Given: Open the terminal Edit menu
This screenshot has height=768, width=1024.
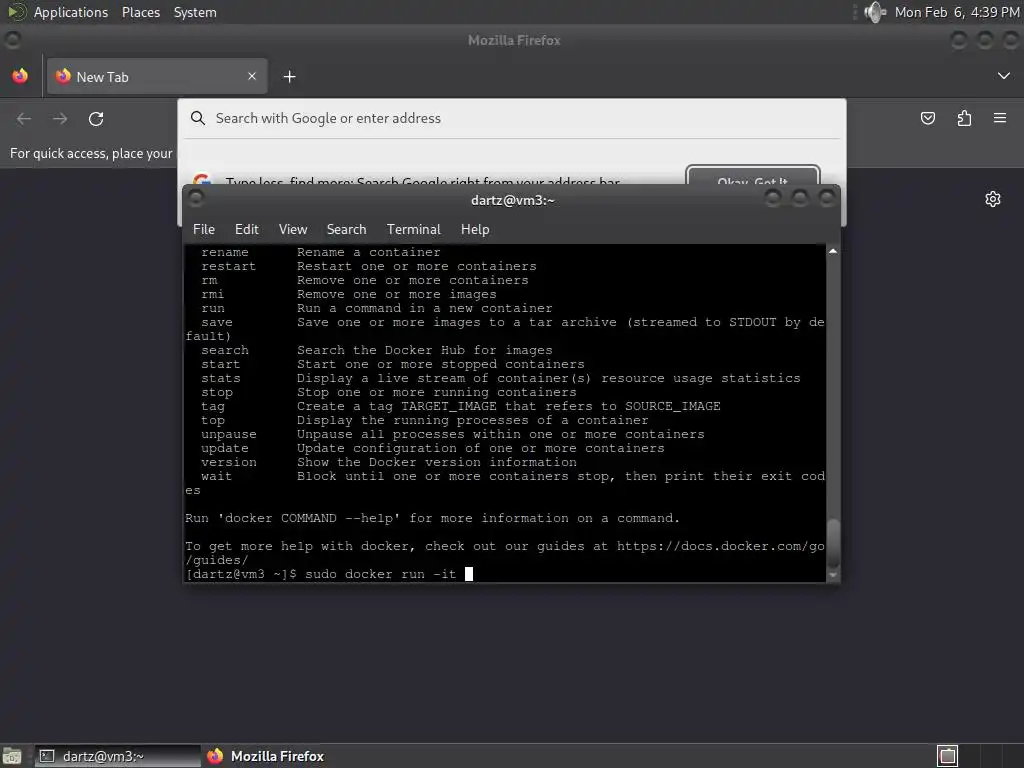Looking at the screenshot, I should click(x=247, y=229).
